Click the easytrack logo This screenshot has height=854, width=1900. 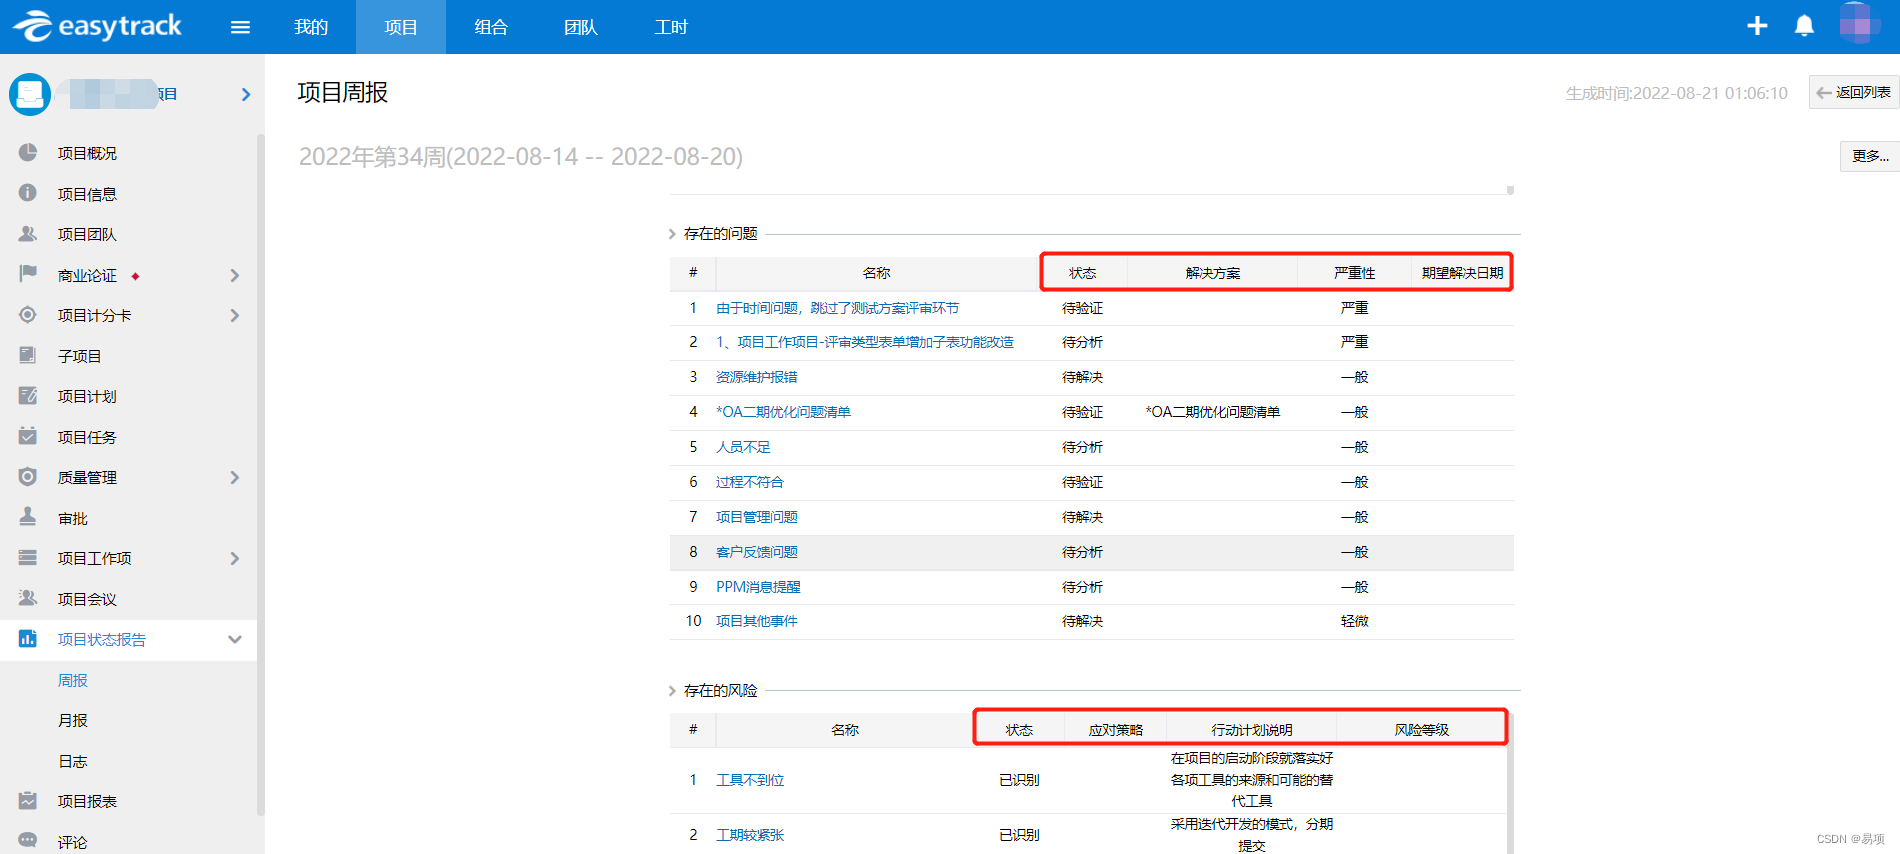97,26
